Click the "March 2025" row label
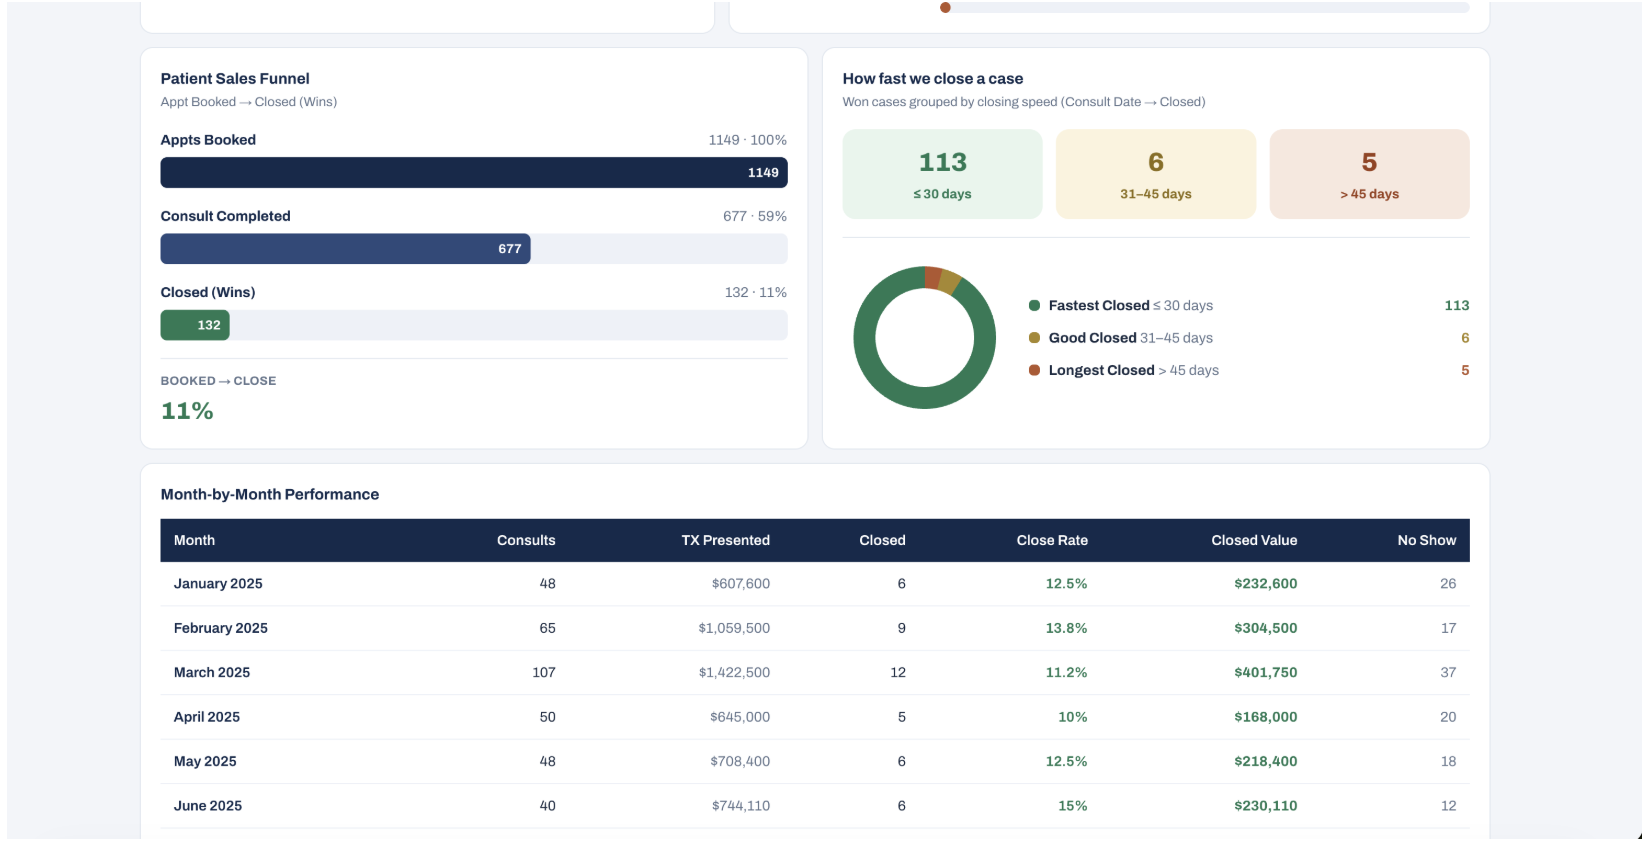 212,673
